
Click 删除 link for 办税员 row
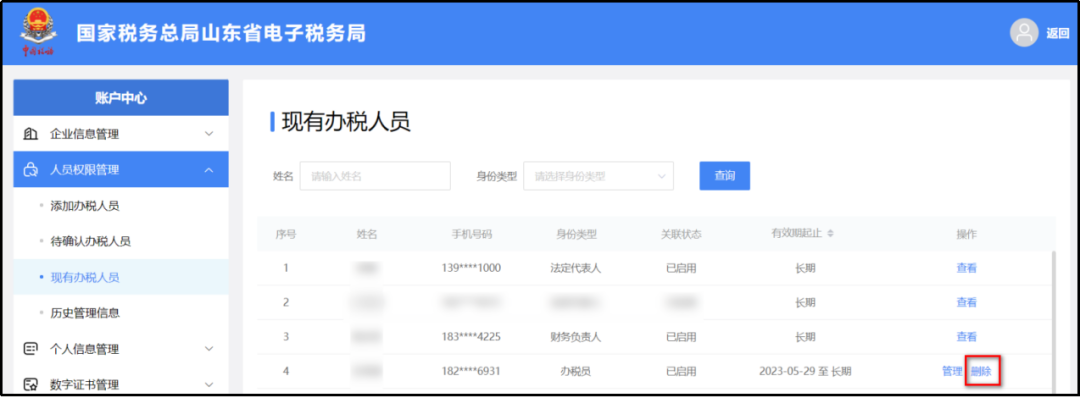coord(981,371)
